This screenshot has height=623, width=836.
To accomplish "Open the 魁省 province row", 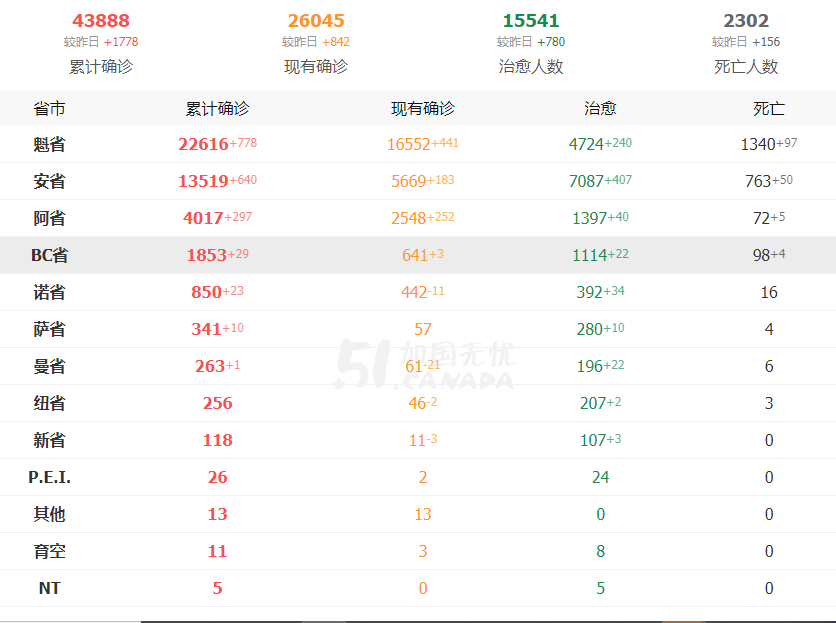I will pyautogui.click(x=418, y=144).
